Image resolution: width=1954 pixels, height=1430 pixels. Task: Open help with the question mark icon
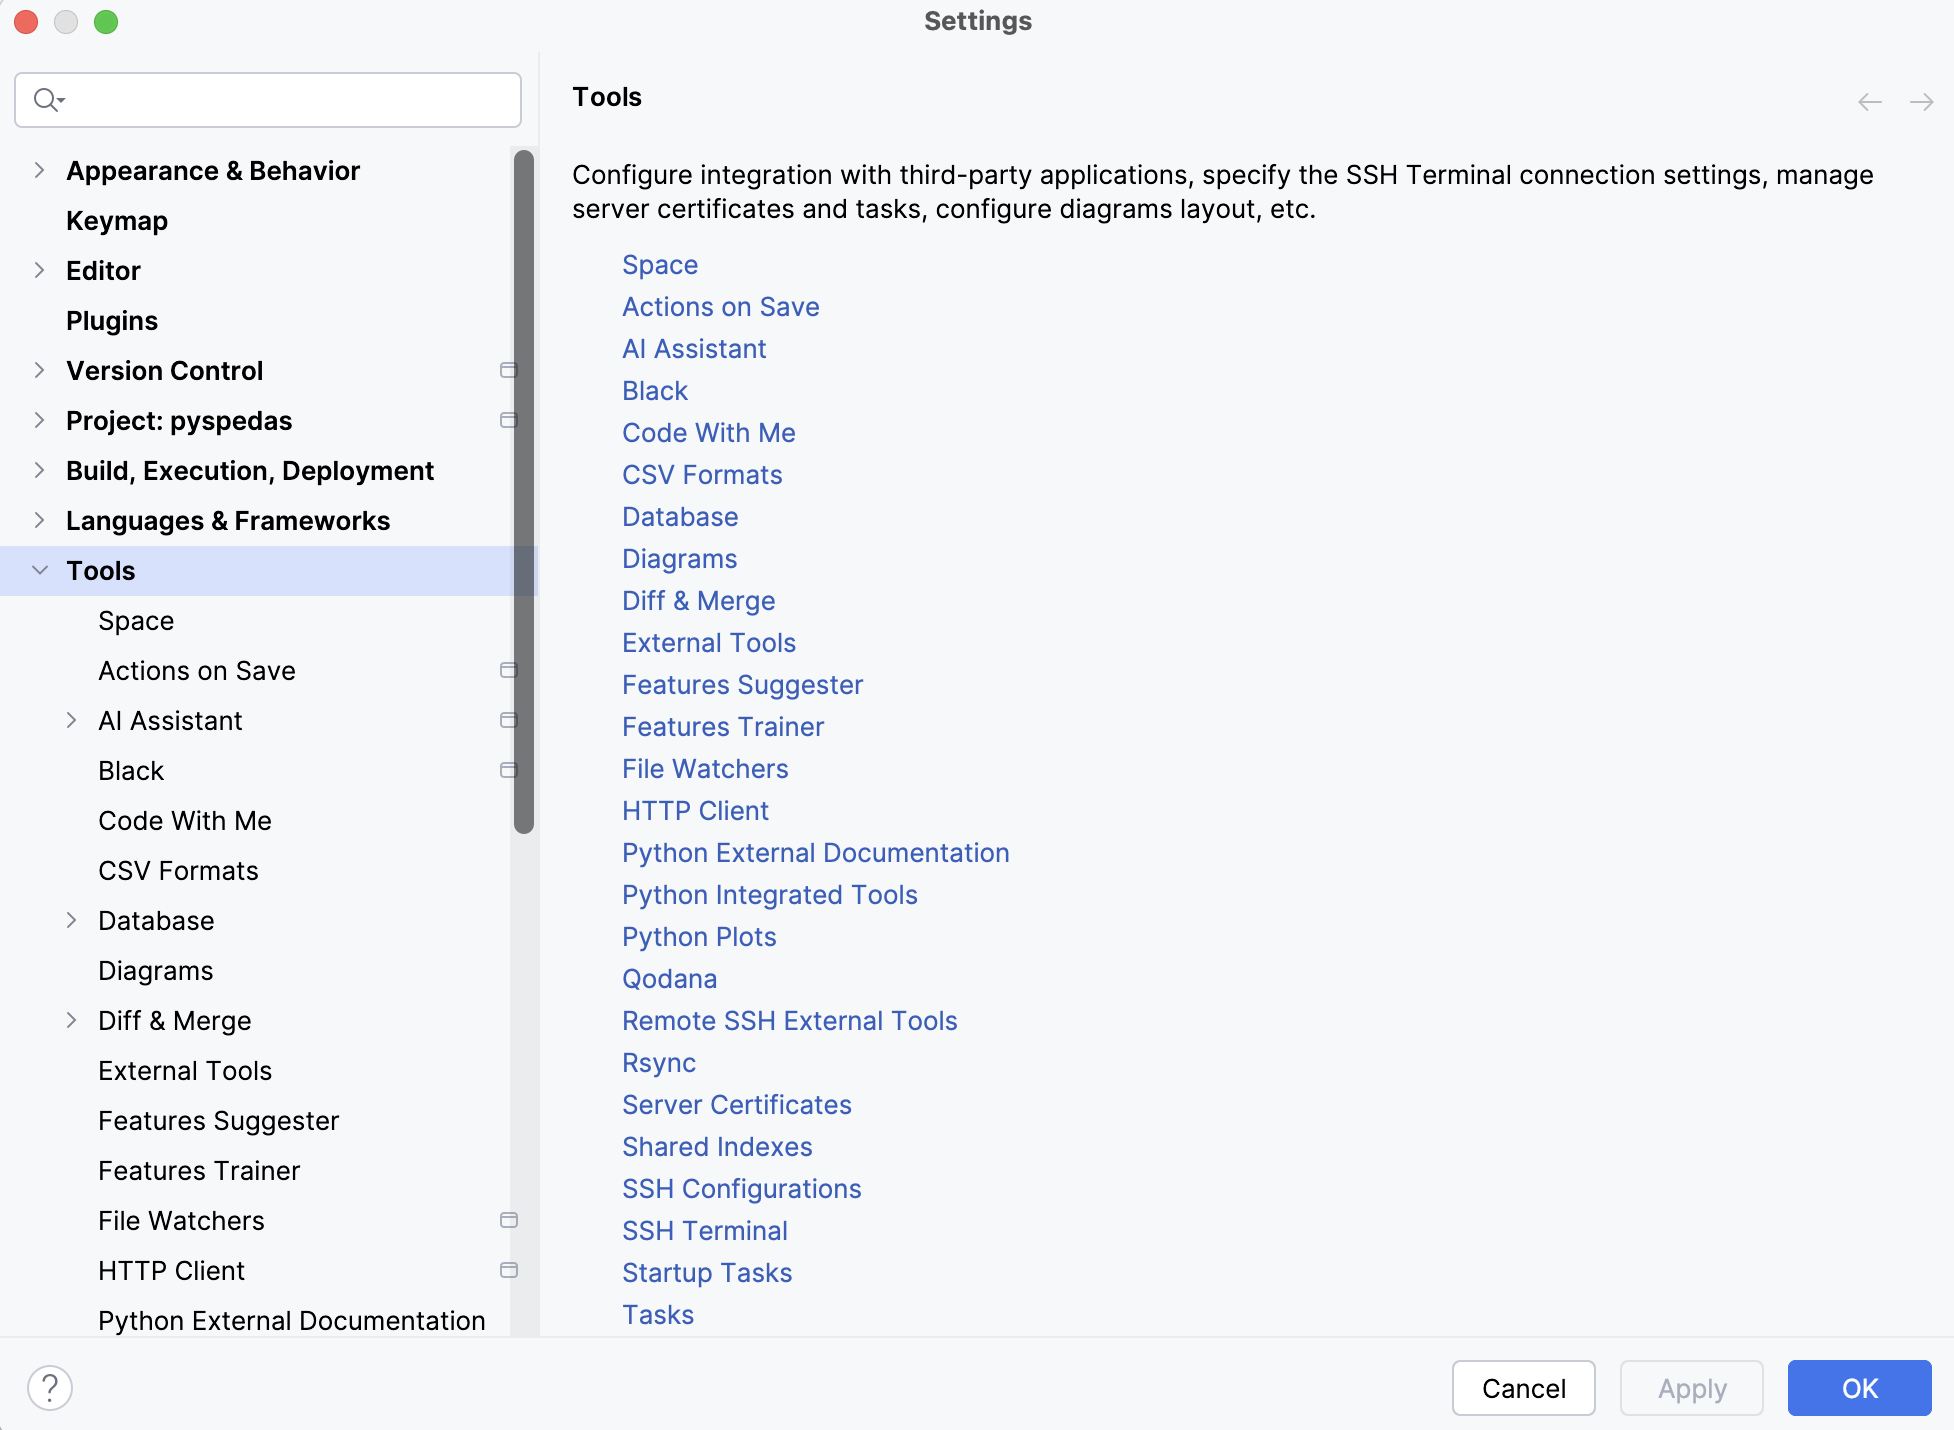50,1388
